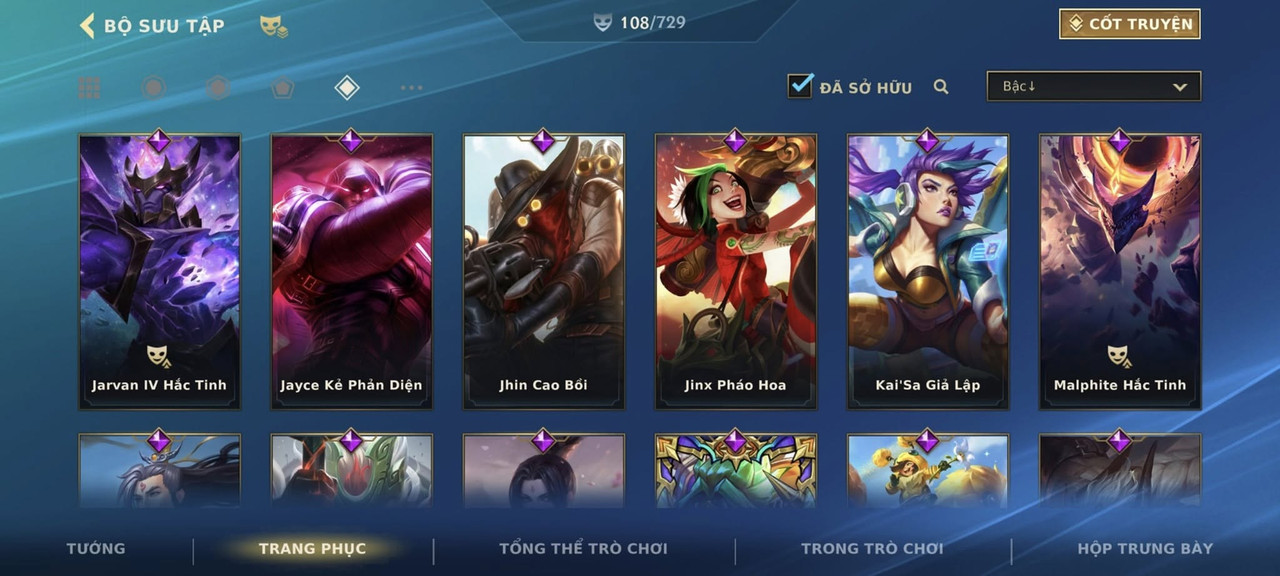Image resolution: width=1280 pixels, height=576 pixels.
Task: Switch to the Tướng tab
Action: click(x=96, y=548)
